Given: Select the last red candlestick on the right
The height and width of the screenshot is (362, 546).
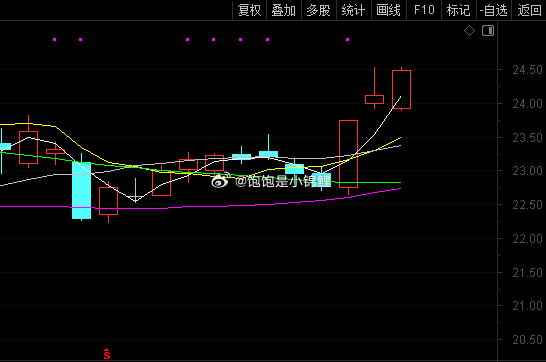Looking at the screenshot, I should pos(401,89).
